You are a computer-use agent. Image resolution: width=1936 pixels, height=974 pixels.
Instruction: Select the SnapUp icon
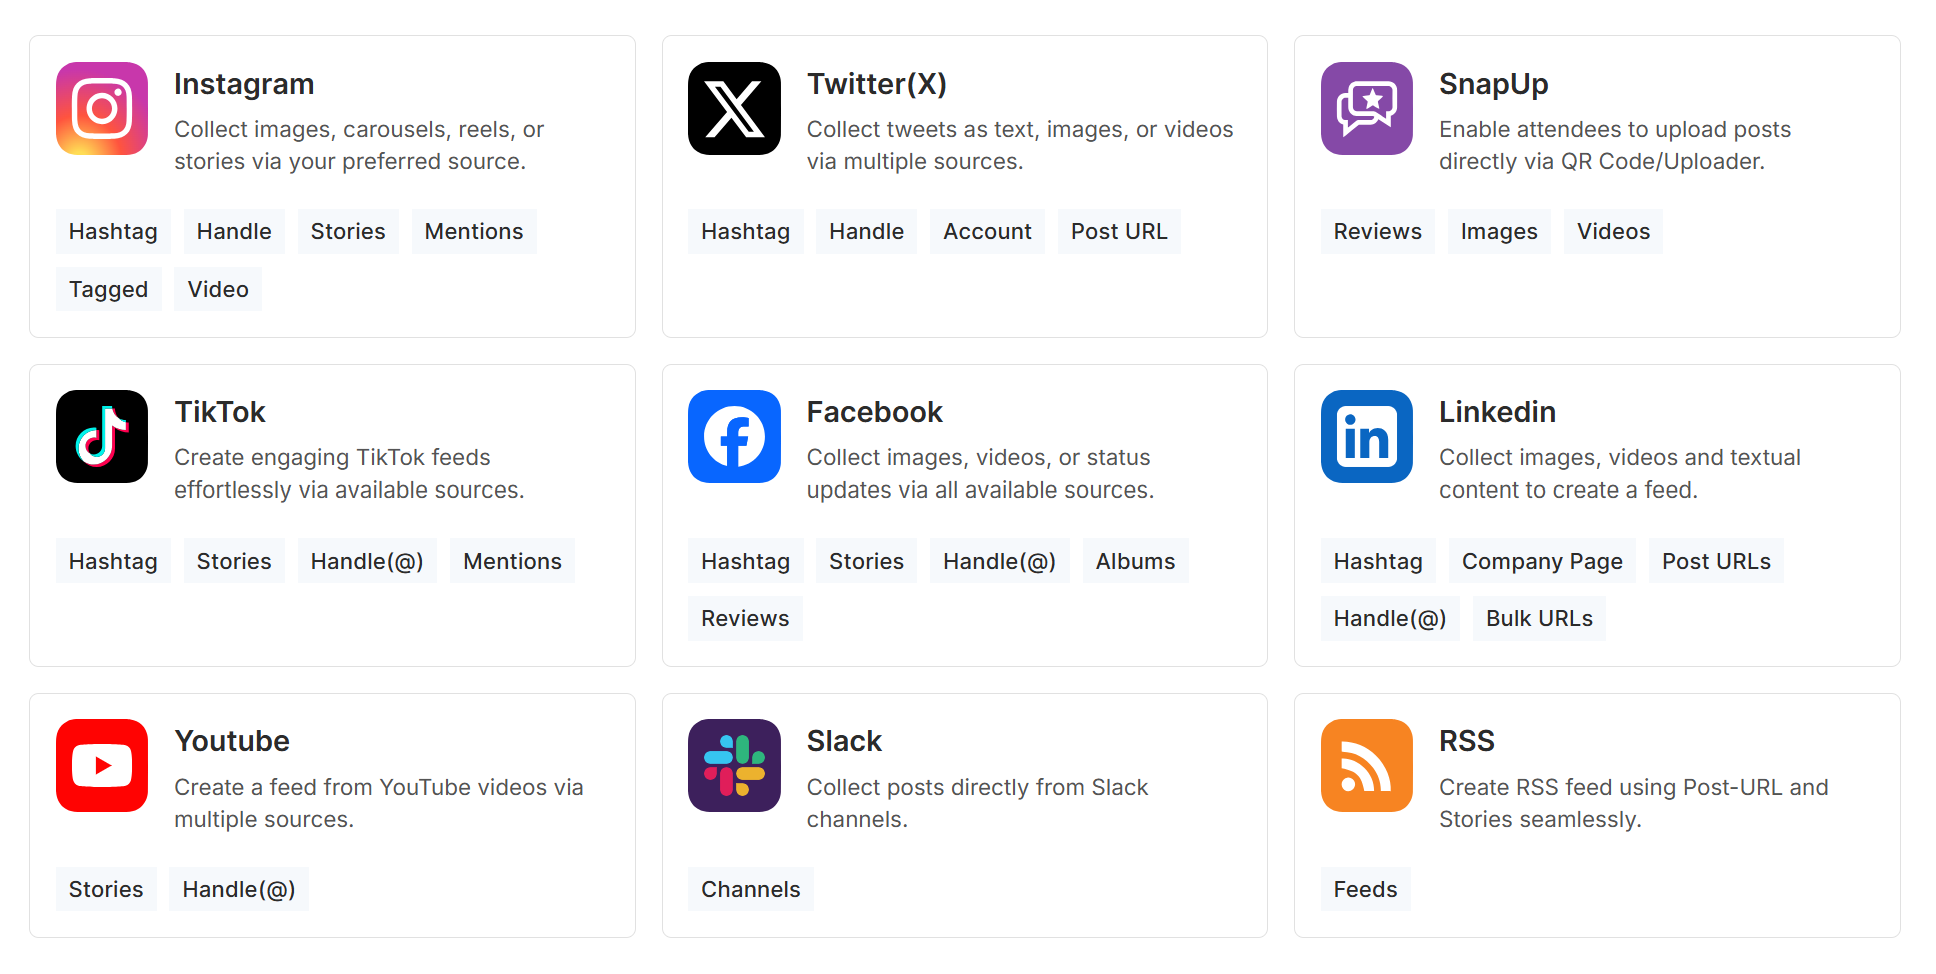(1366, 109)
